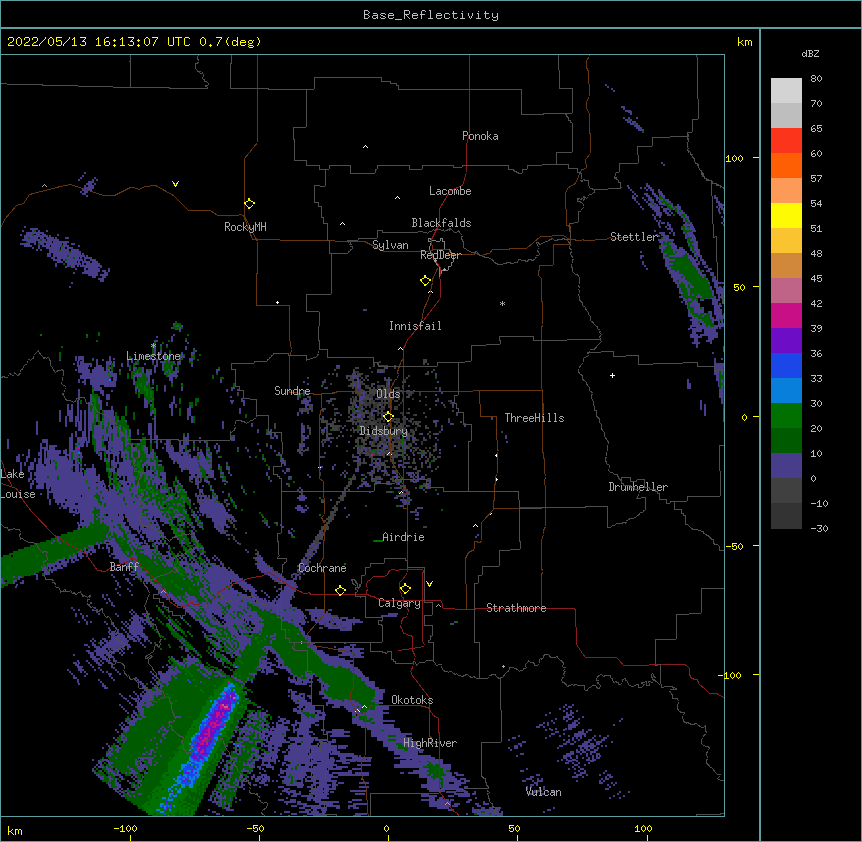Select the Ponoka city label
The width and height of the screenshot is (862, 842).
(480, 136)
